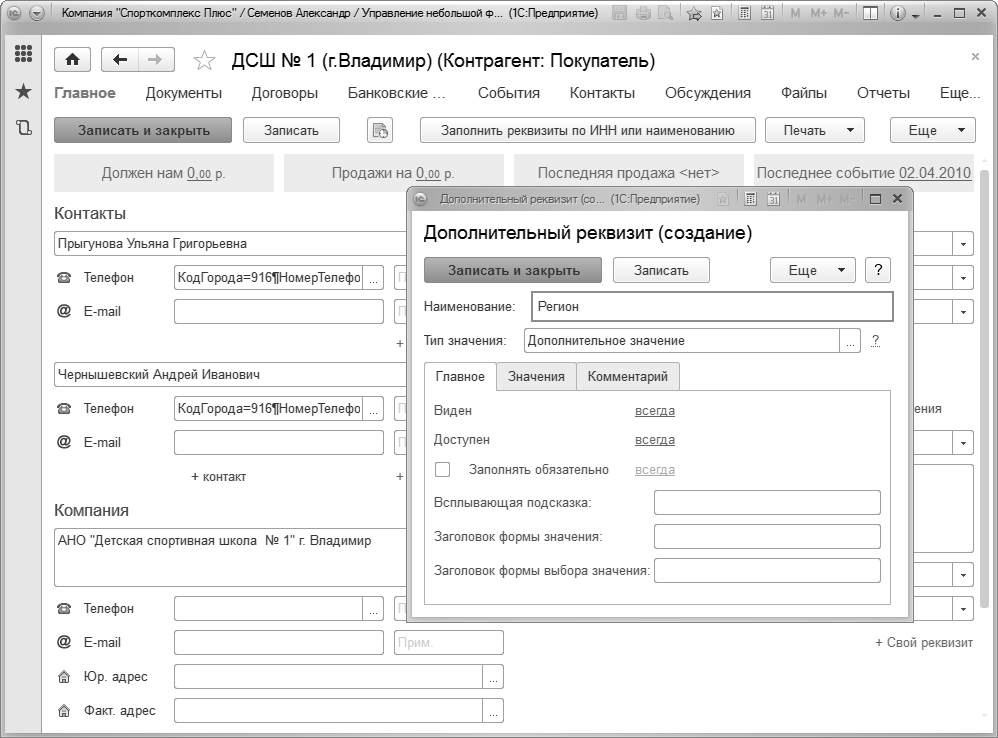
Task: Open the Документы tab
Action: pos(183,93)
